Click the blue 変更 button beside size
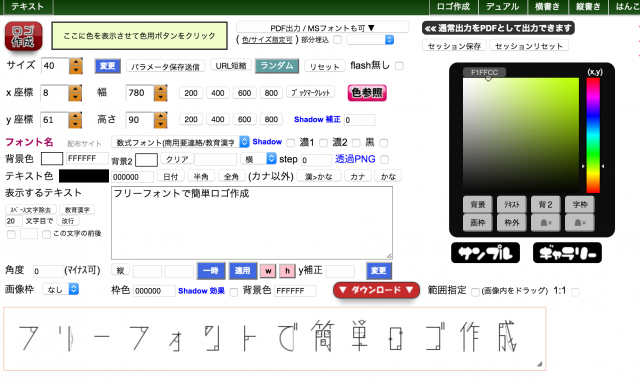 pos(108,66)
